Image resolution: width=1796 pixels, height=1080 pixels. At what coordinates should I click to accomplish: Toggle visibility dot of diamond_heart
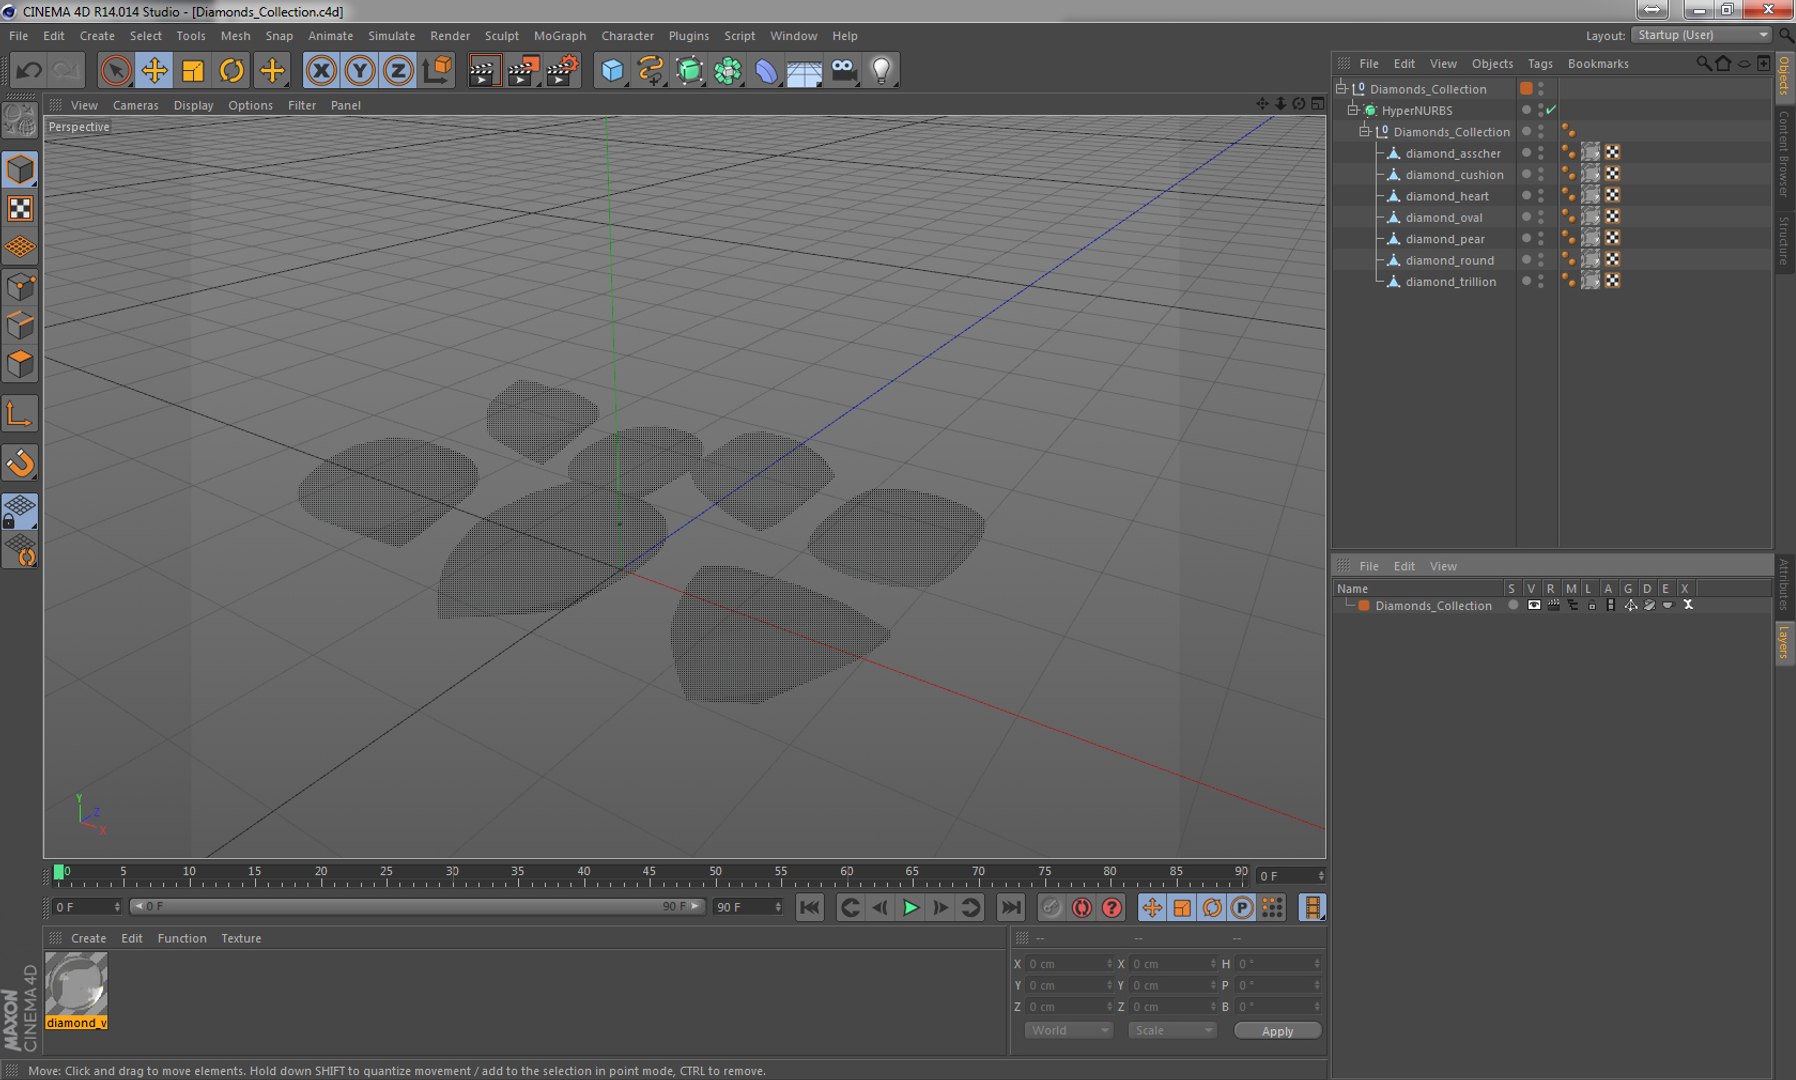coord(1527,196)
